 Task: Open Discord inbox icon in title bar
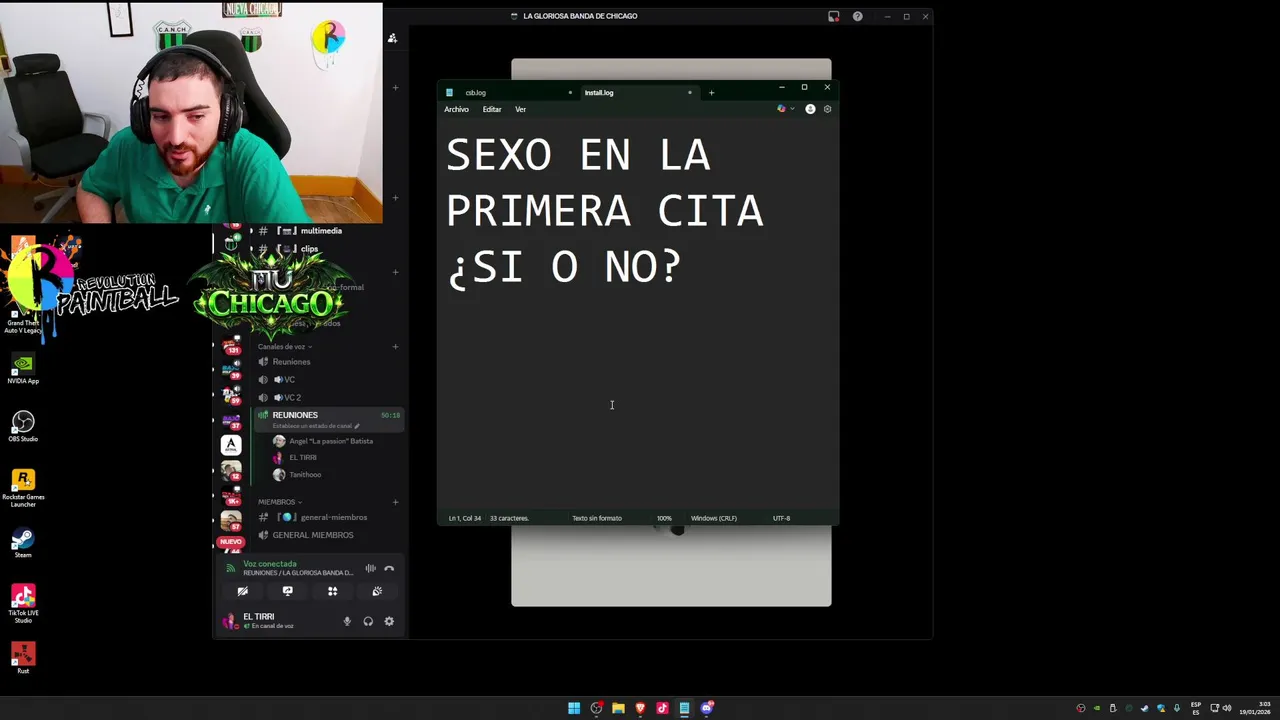833,16
